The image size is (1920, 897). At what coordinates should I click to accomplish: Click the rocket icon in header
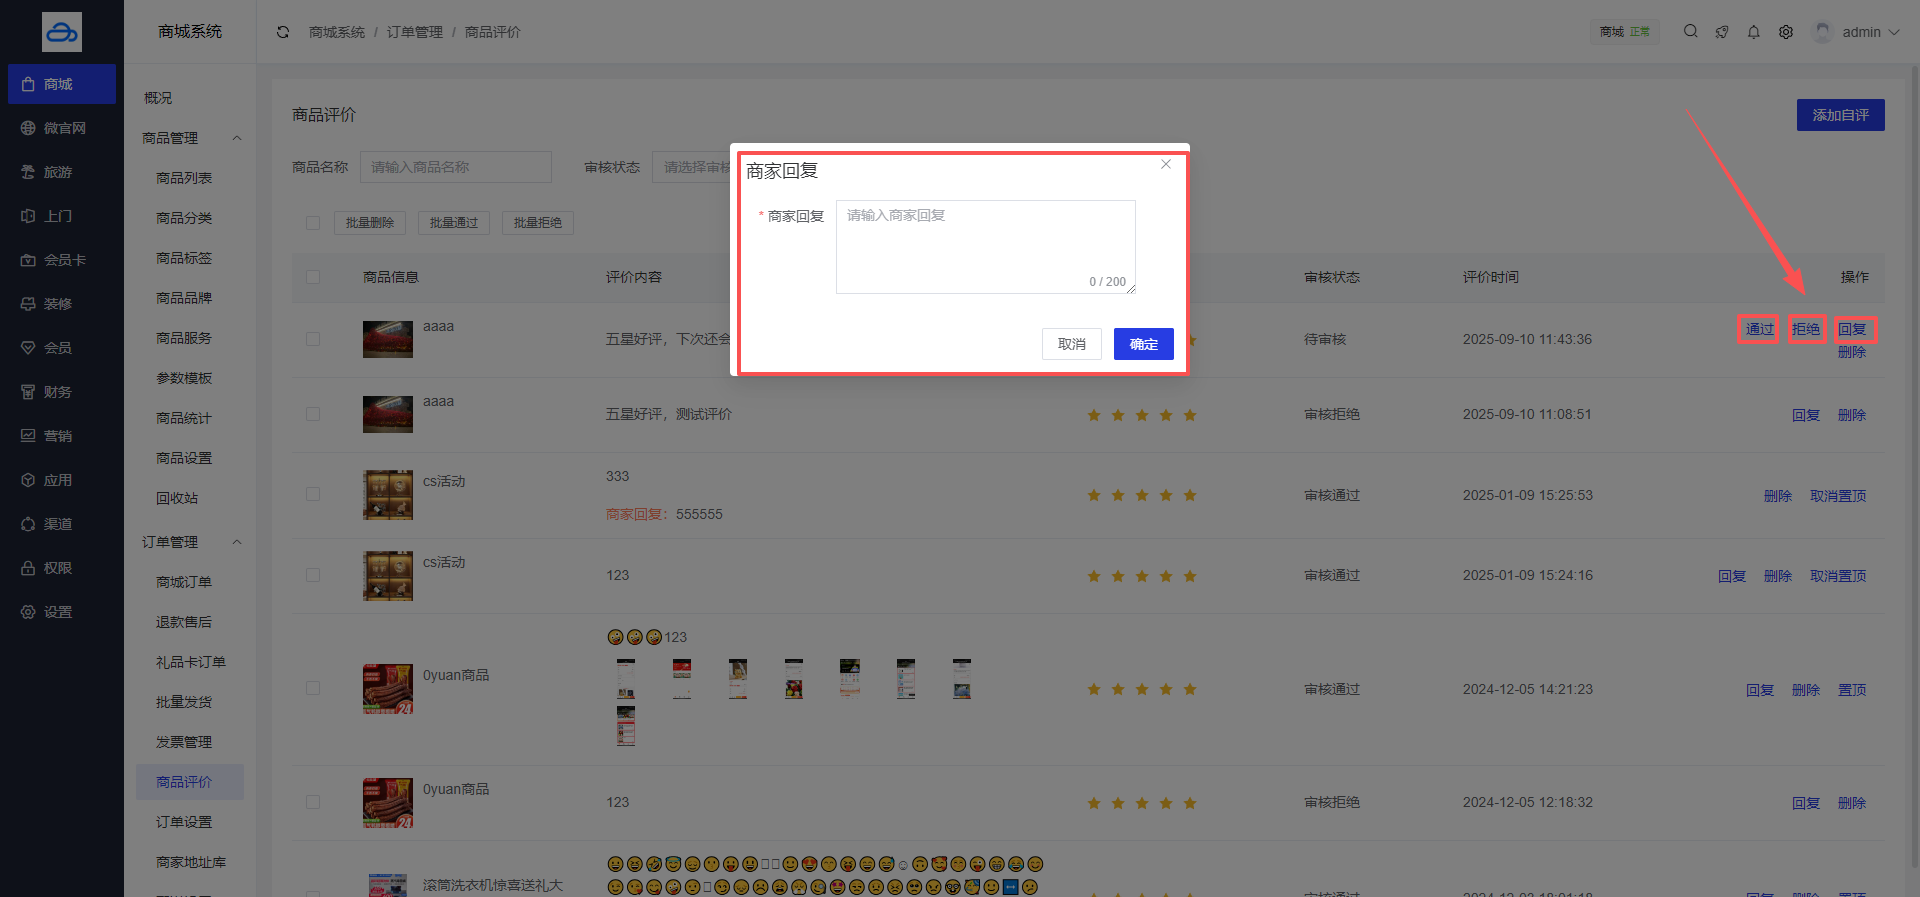pyautogui.click(x=1722, y=32)
